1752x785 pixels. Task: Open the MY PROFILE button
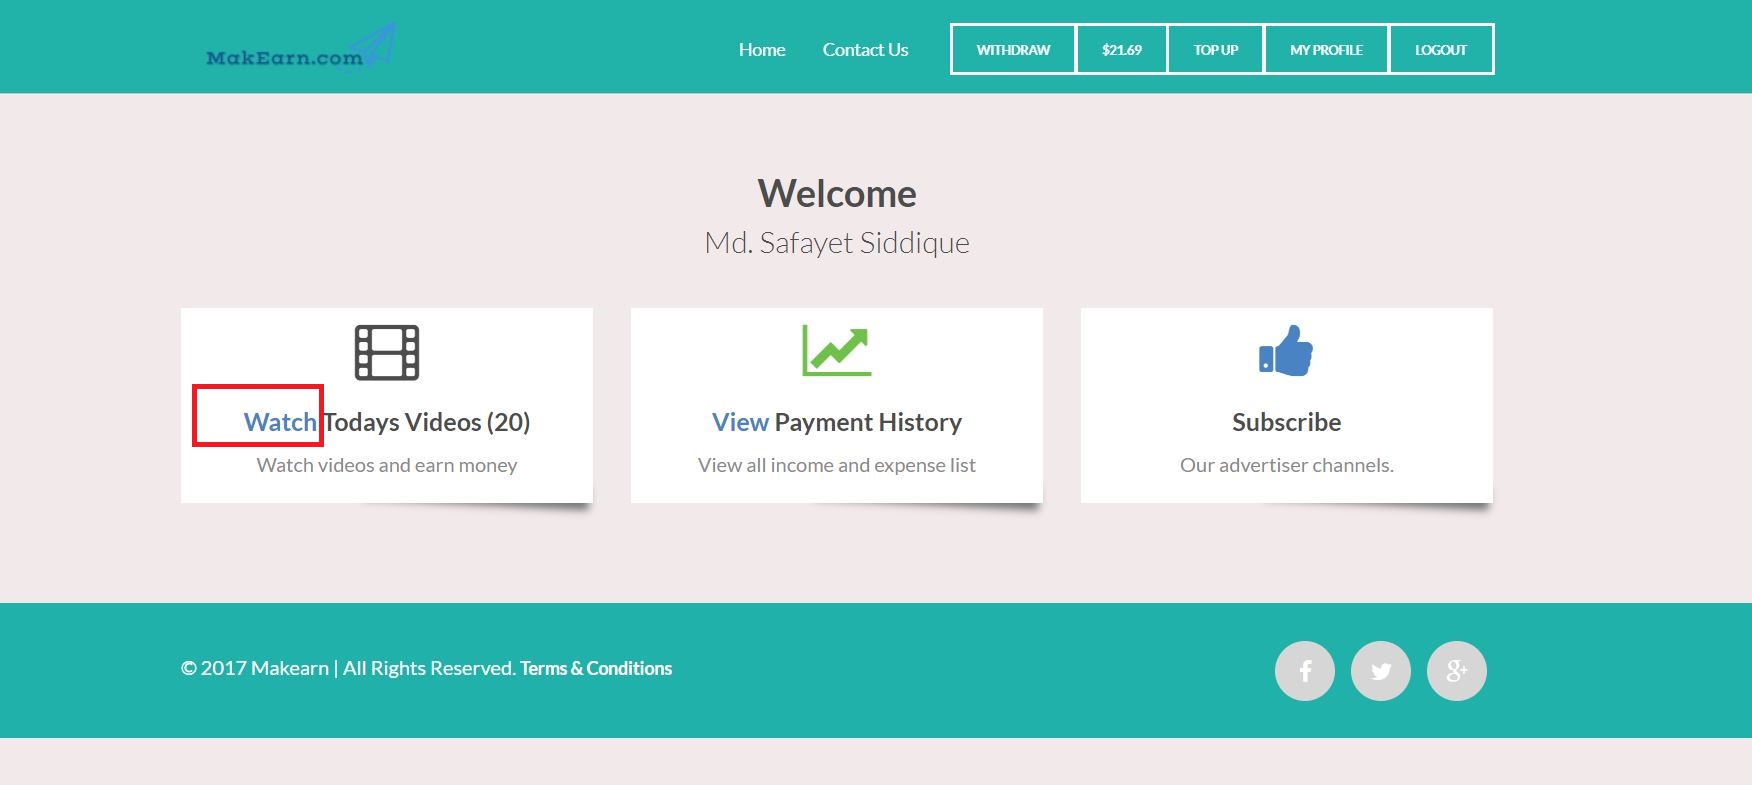tap(1326, 50)
